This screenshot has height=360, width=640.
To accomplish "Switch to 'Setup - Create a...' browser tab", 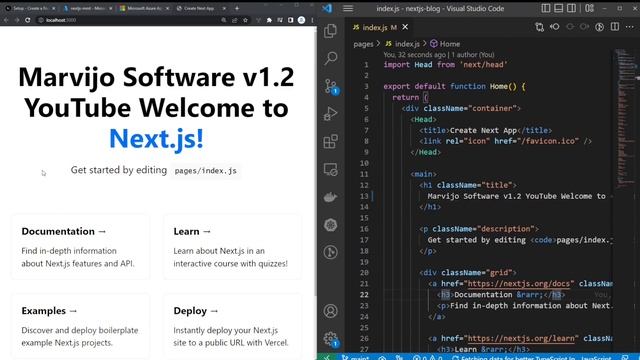I will tap(30, 8).
